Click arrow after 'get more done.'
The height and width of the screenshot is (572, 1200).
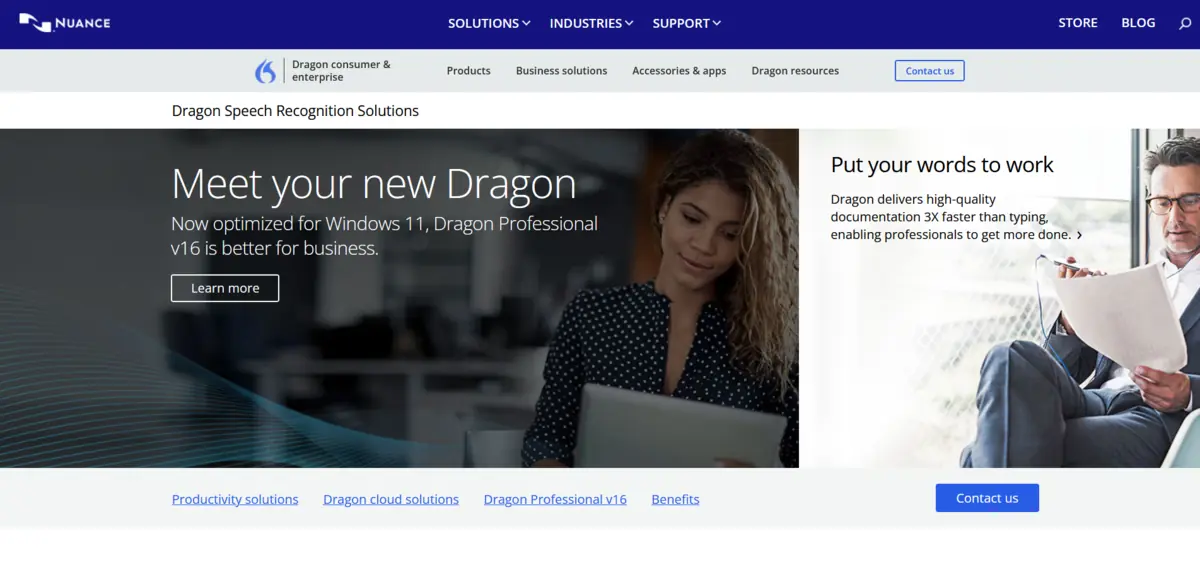tap(1079, 235)
